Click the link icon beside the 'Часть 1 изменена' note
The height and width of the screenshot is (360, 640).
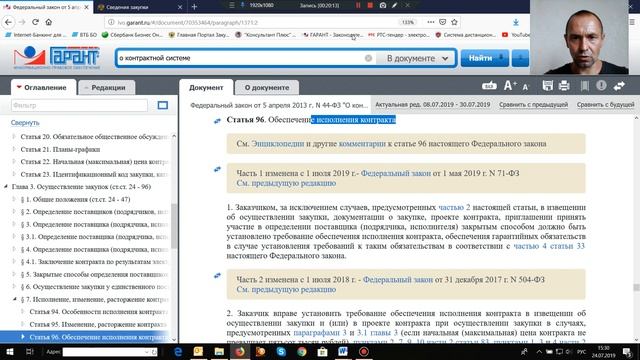click(x=217, y=169)
